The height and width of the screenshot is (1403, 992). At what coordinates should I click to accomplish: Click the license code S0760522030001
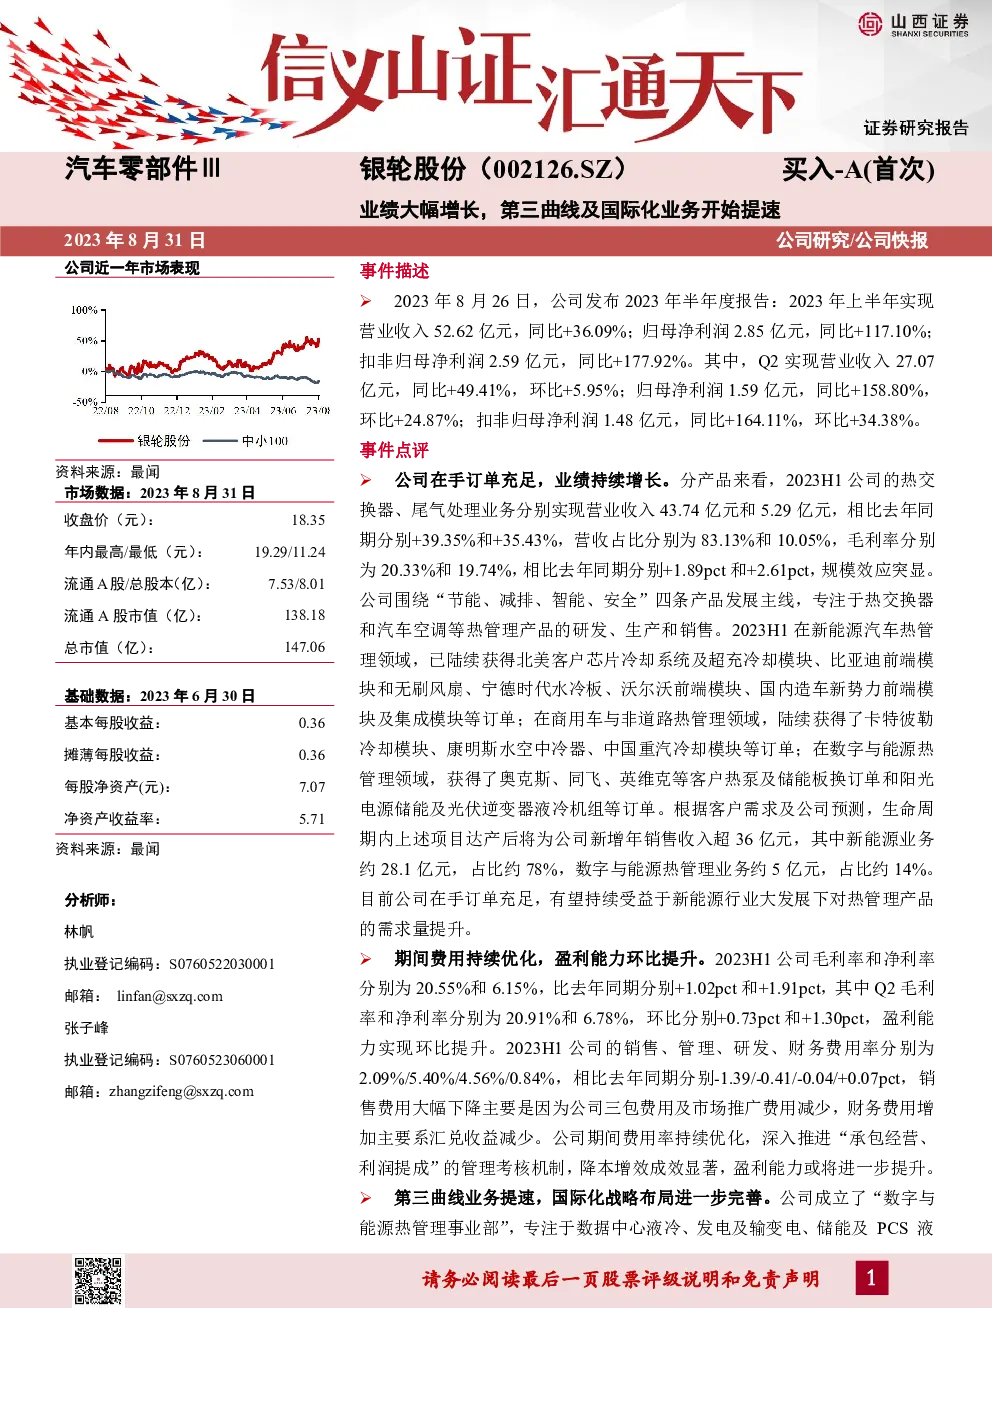(x=222, y=964)
